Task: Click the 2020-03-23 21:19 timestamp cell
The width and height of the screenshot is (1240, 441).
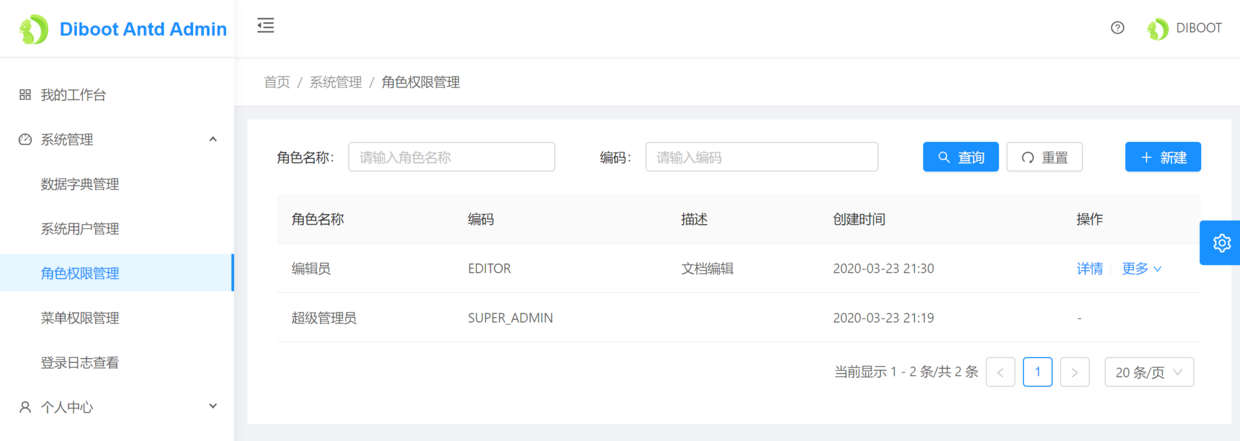Action: point(884,318)
